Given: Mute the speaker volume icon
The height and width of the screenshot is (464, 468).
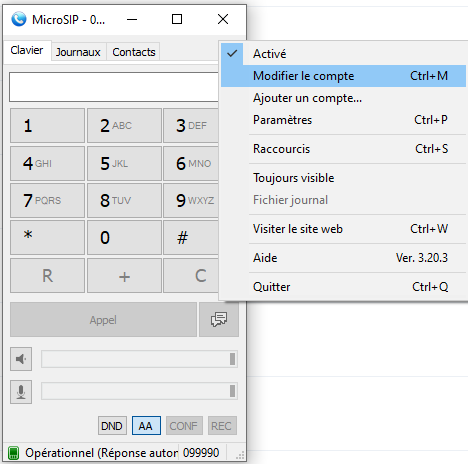Looking at the screenshot, I should [x=21, y=359].
